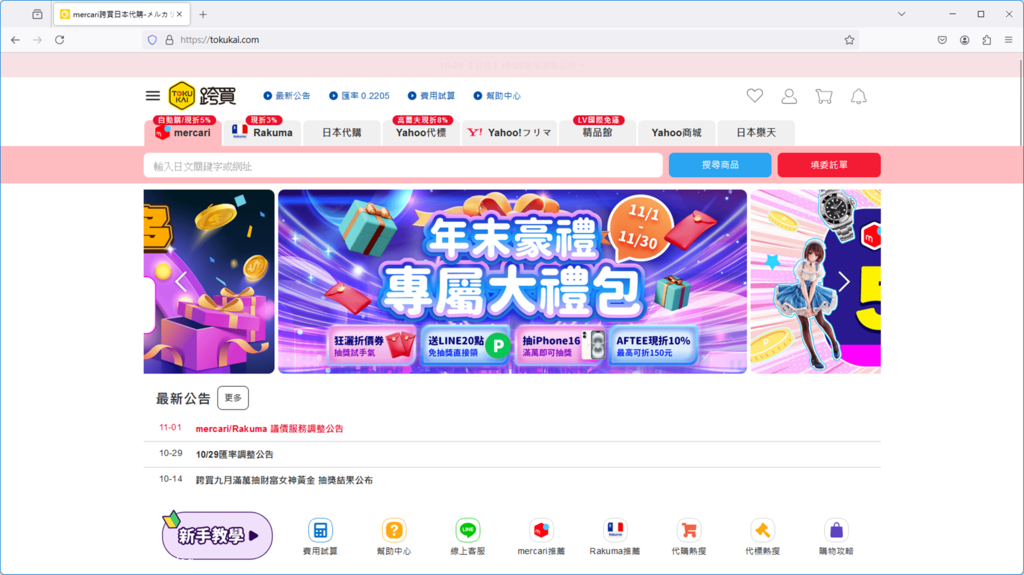Open the hamburger menu beside Tokukai logo
The image size is (1024, 575).
[x=152, y=96]
